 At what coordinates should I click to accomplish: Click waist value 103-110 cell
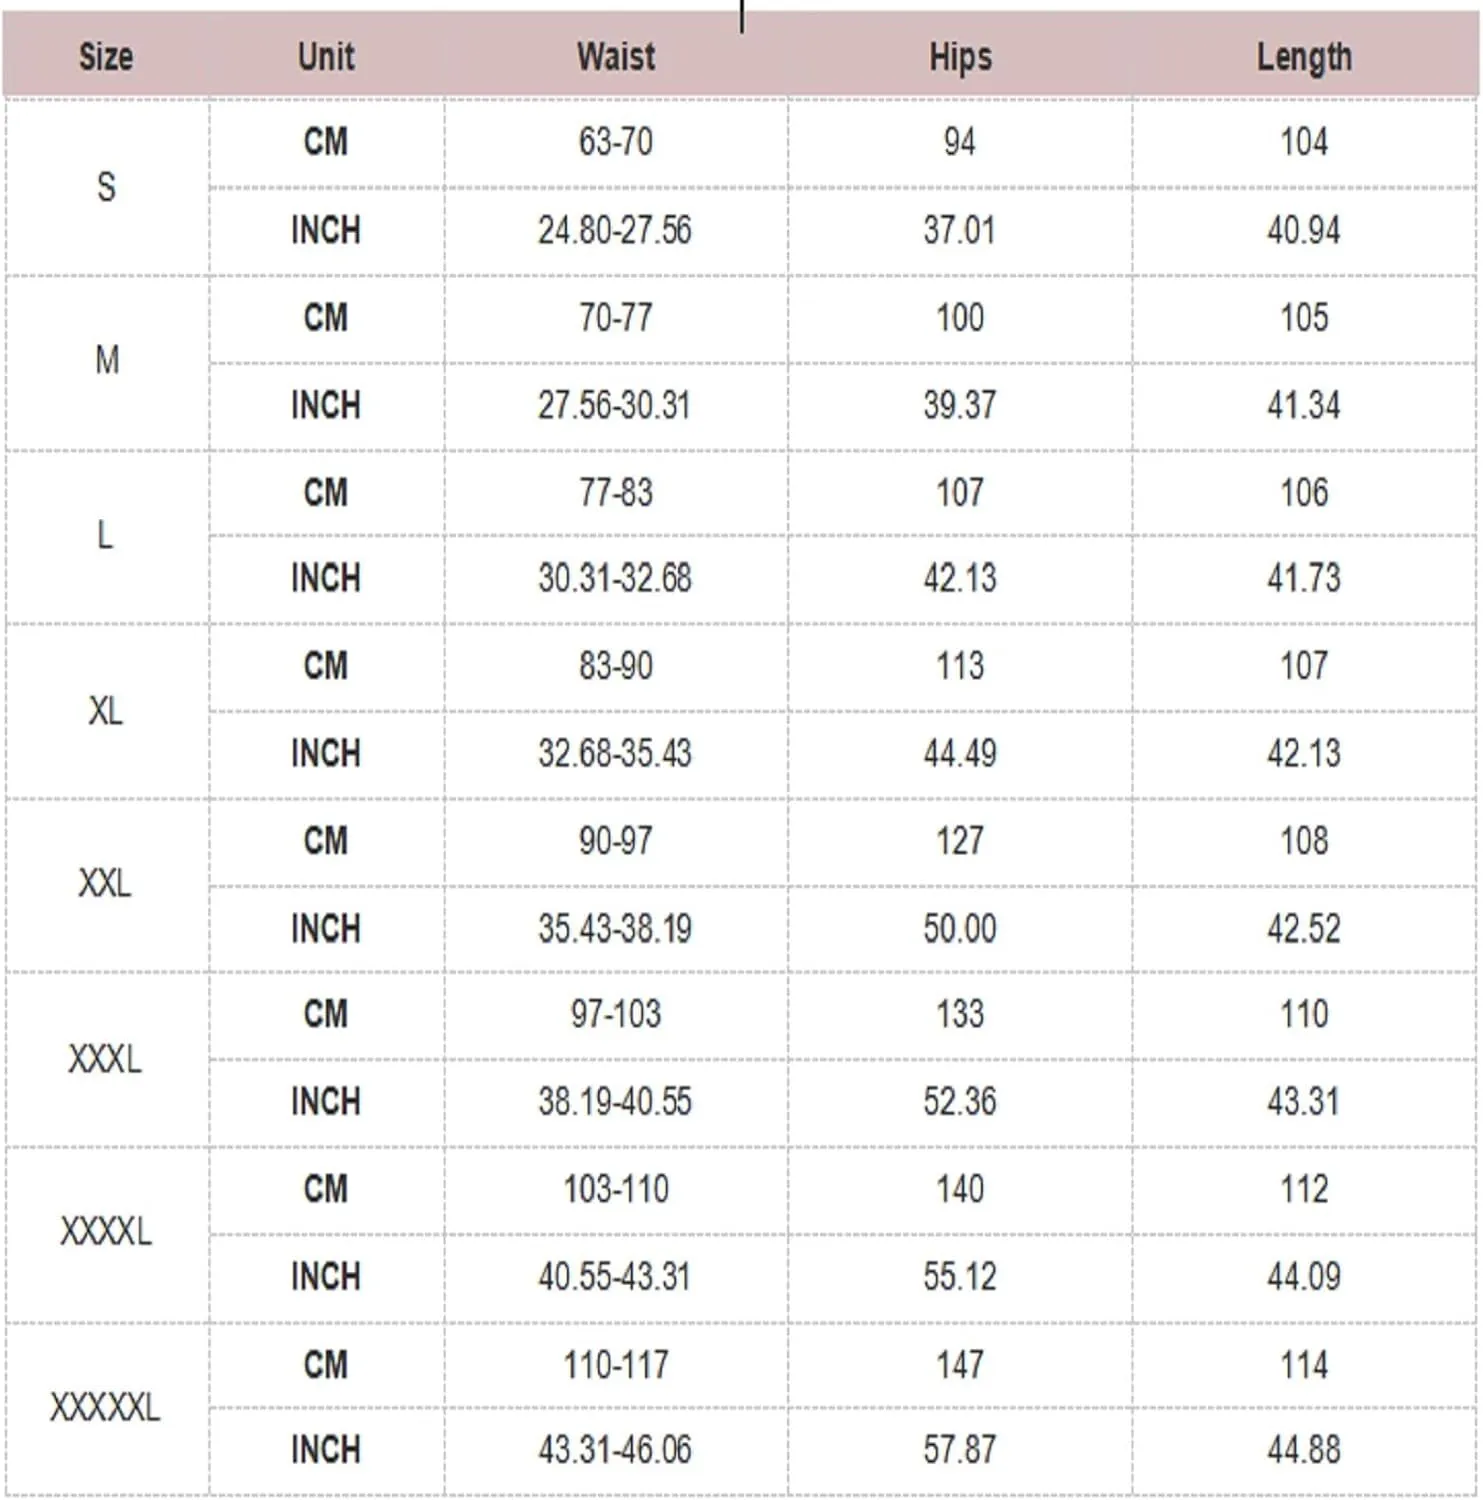point(616,1189)
